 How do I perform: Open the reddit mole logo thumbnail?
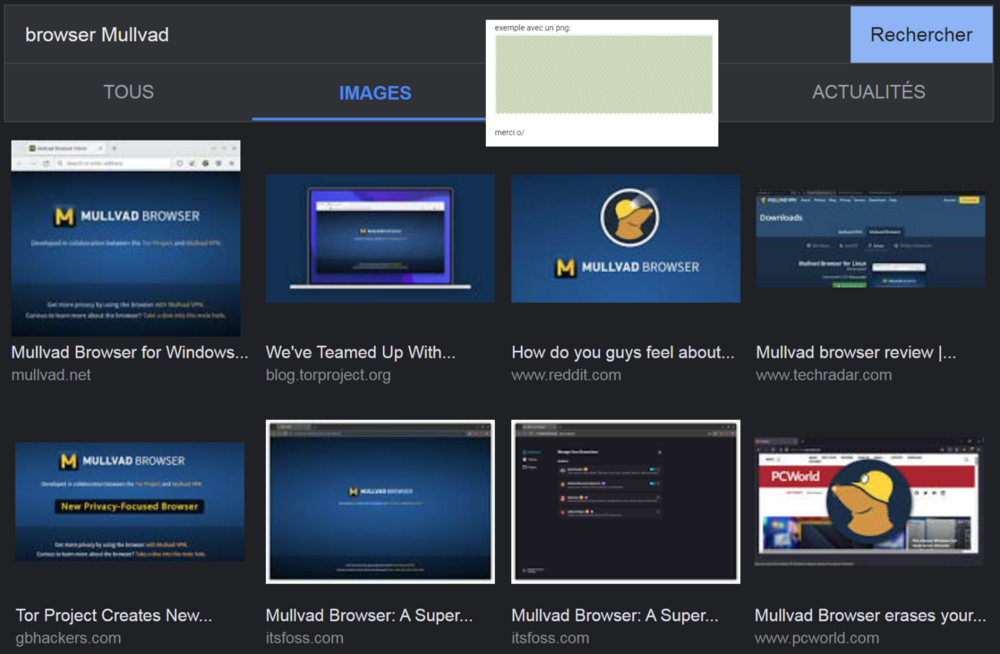point(626,239)
